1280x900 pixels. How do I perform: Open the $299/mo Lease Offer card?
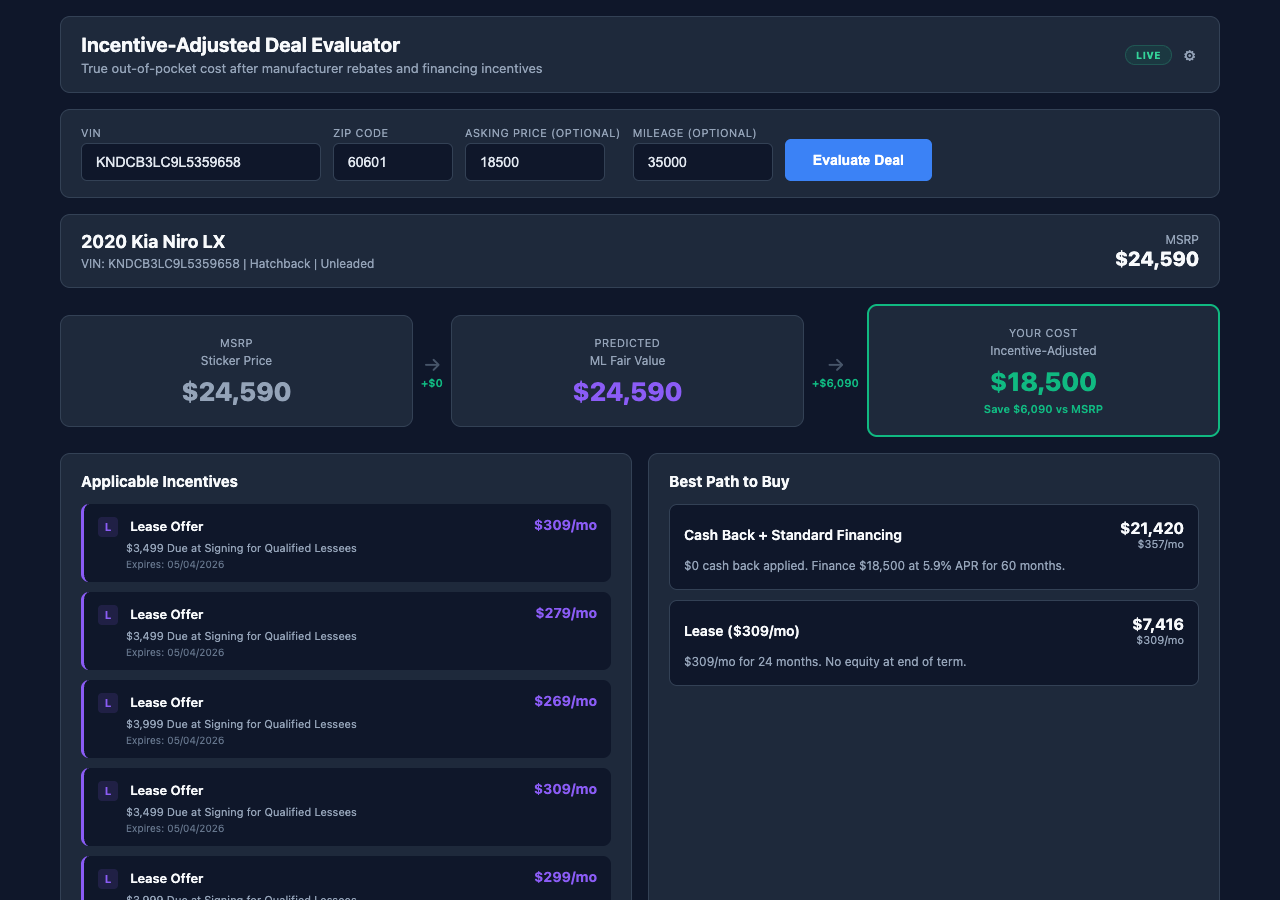(x=346, y=878)
